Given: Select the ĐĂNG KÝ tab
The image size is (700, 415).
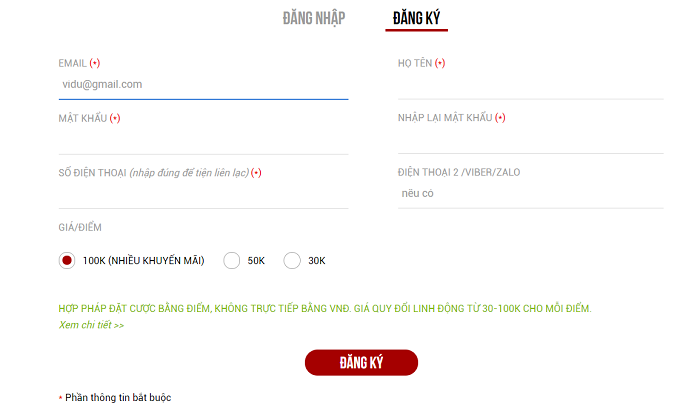Looking at the screenshot, I should click(x=416, y=18).
